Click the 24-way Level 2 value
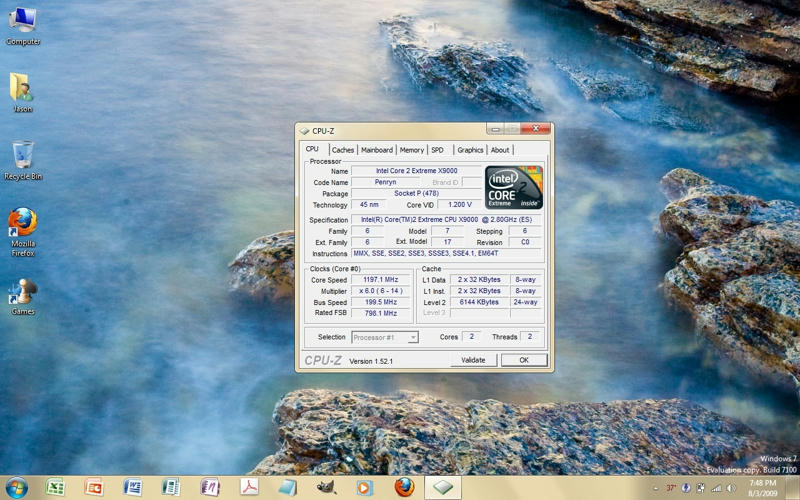 [x=526, y=302]
